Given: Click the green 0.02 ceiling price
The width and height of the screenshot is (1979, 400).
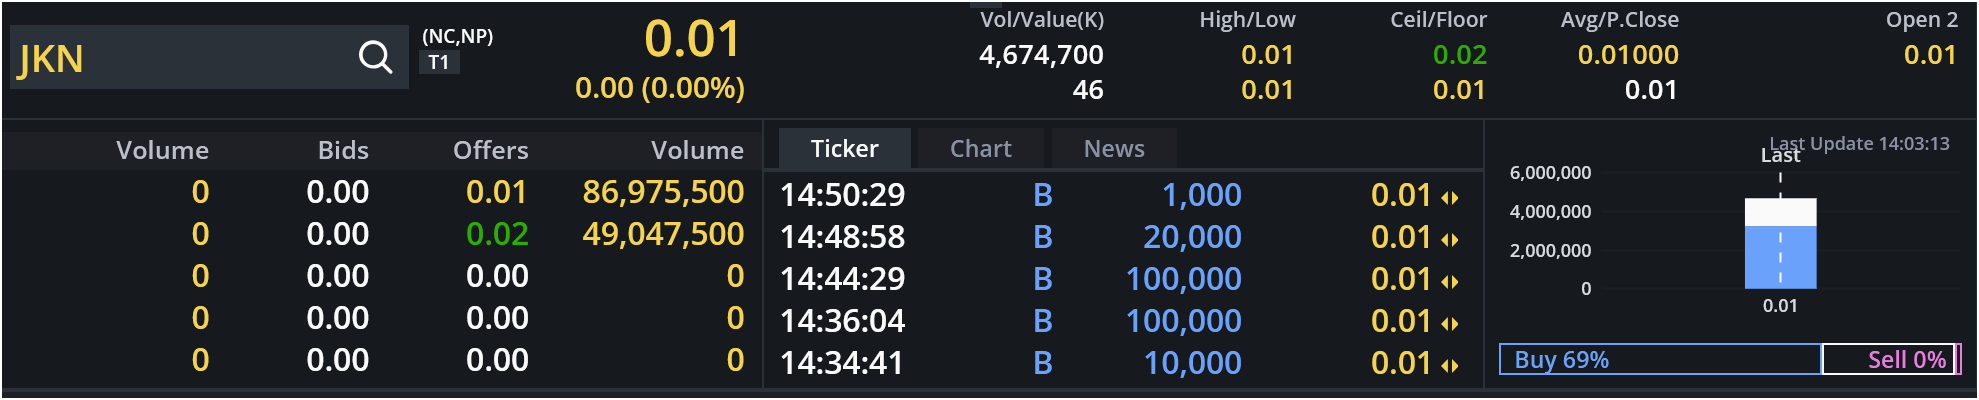Looking at the screenshot, I should (1459, 55).
